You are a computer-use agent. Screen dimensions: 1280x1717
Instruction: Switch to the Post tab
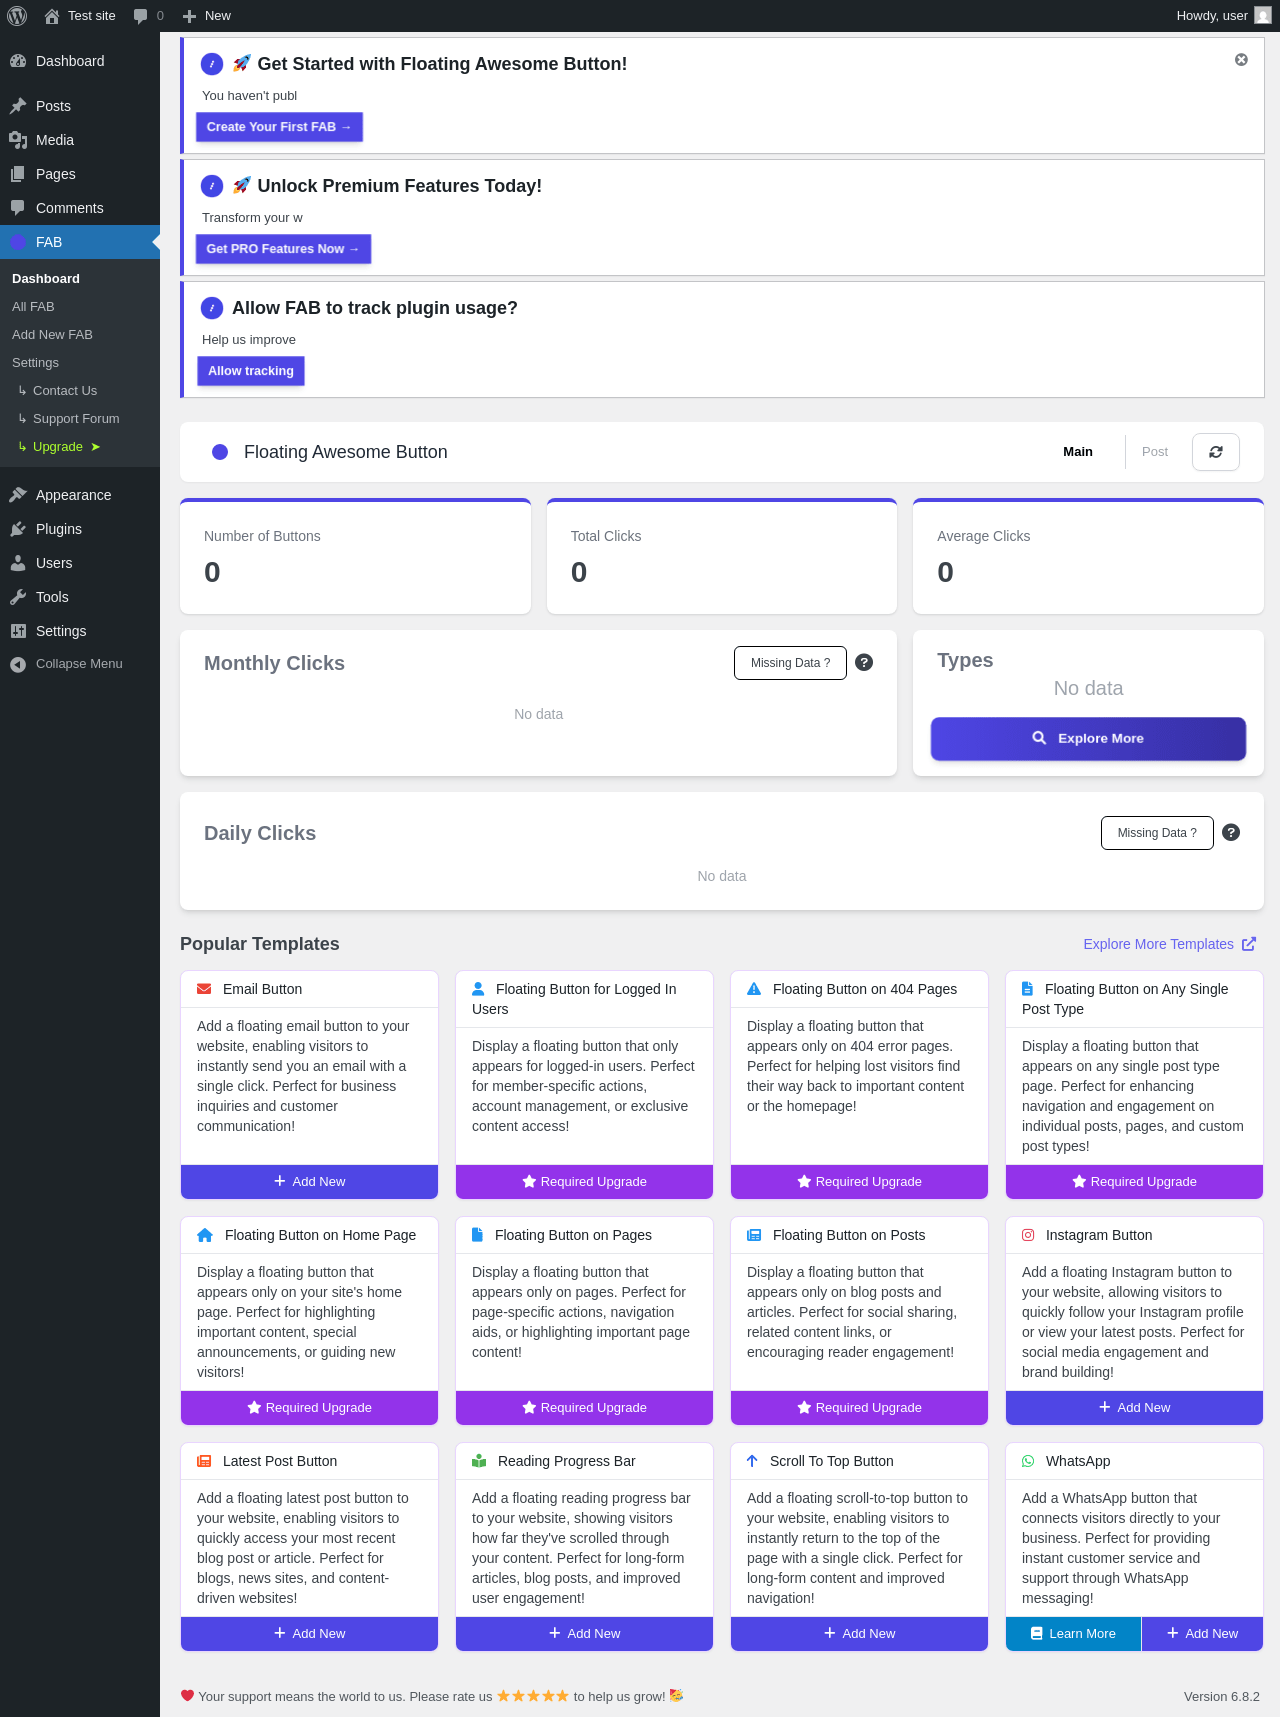pos(1155,452)
